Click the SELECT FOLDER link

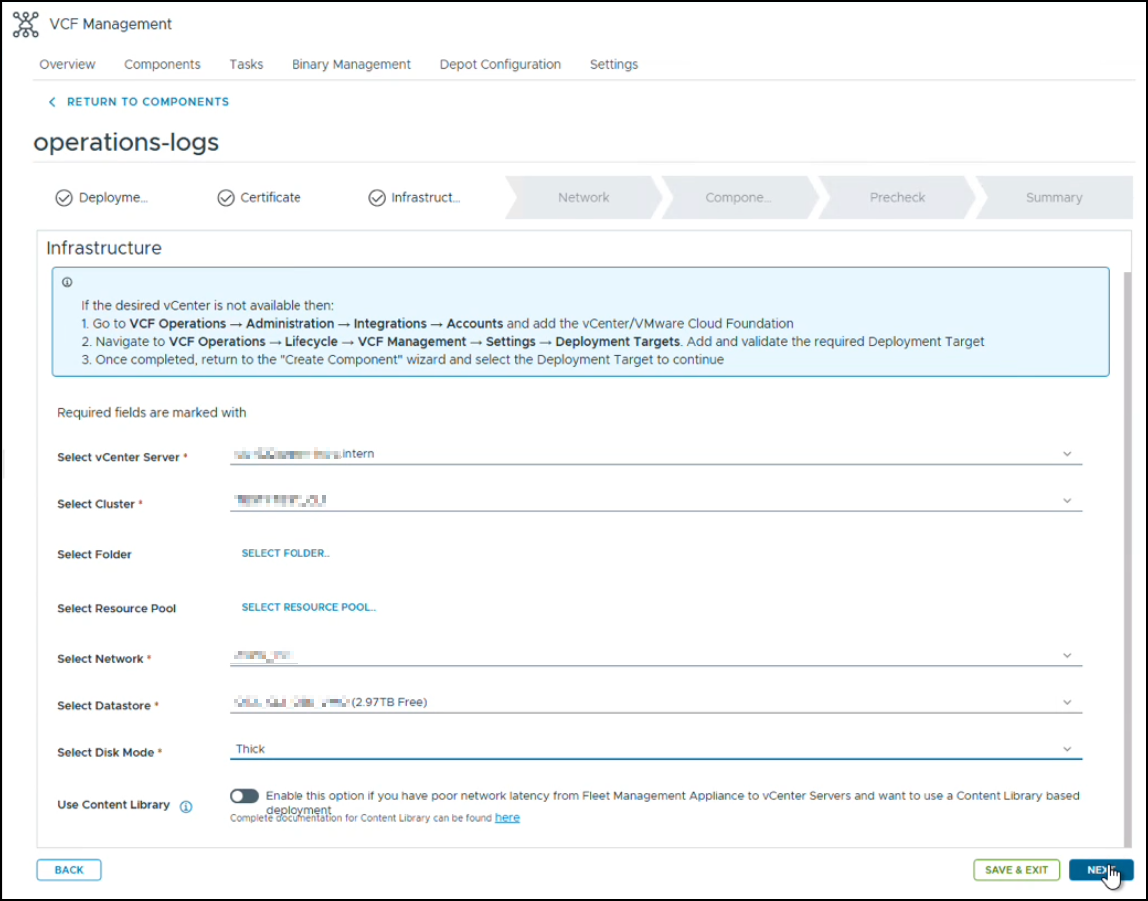(x=286, y=553)
